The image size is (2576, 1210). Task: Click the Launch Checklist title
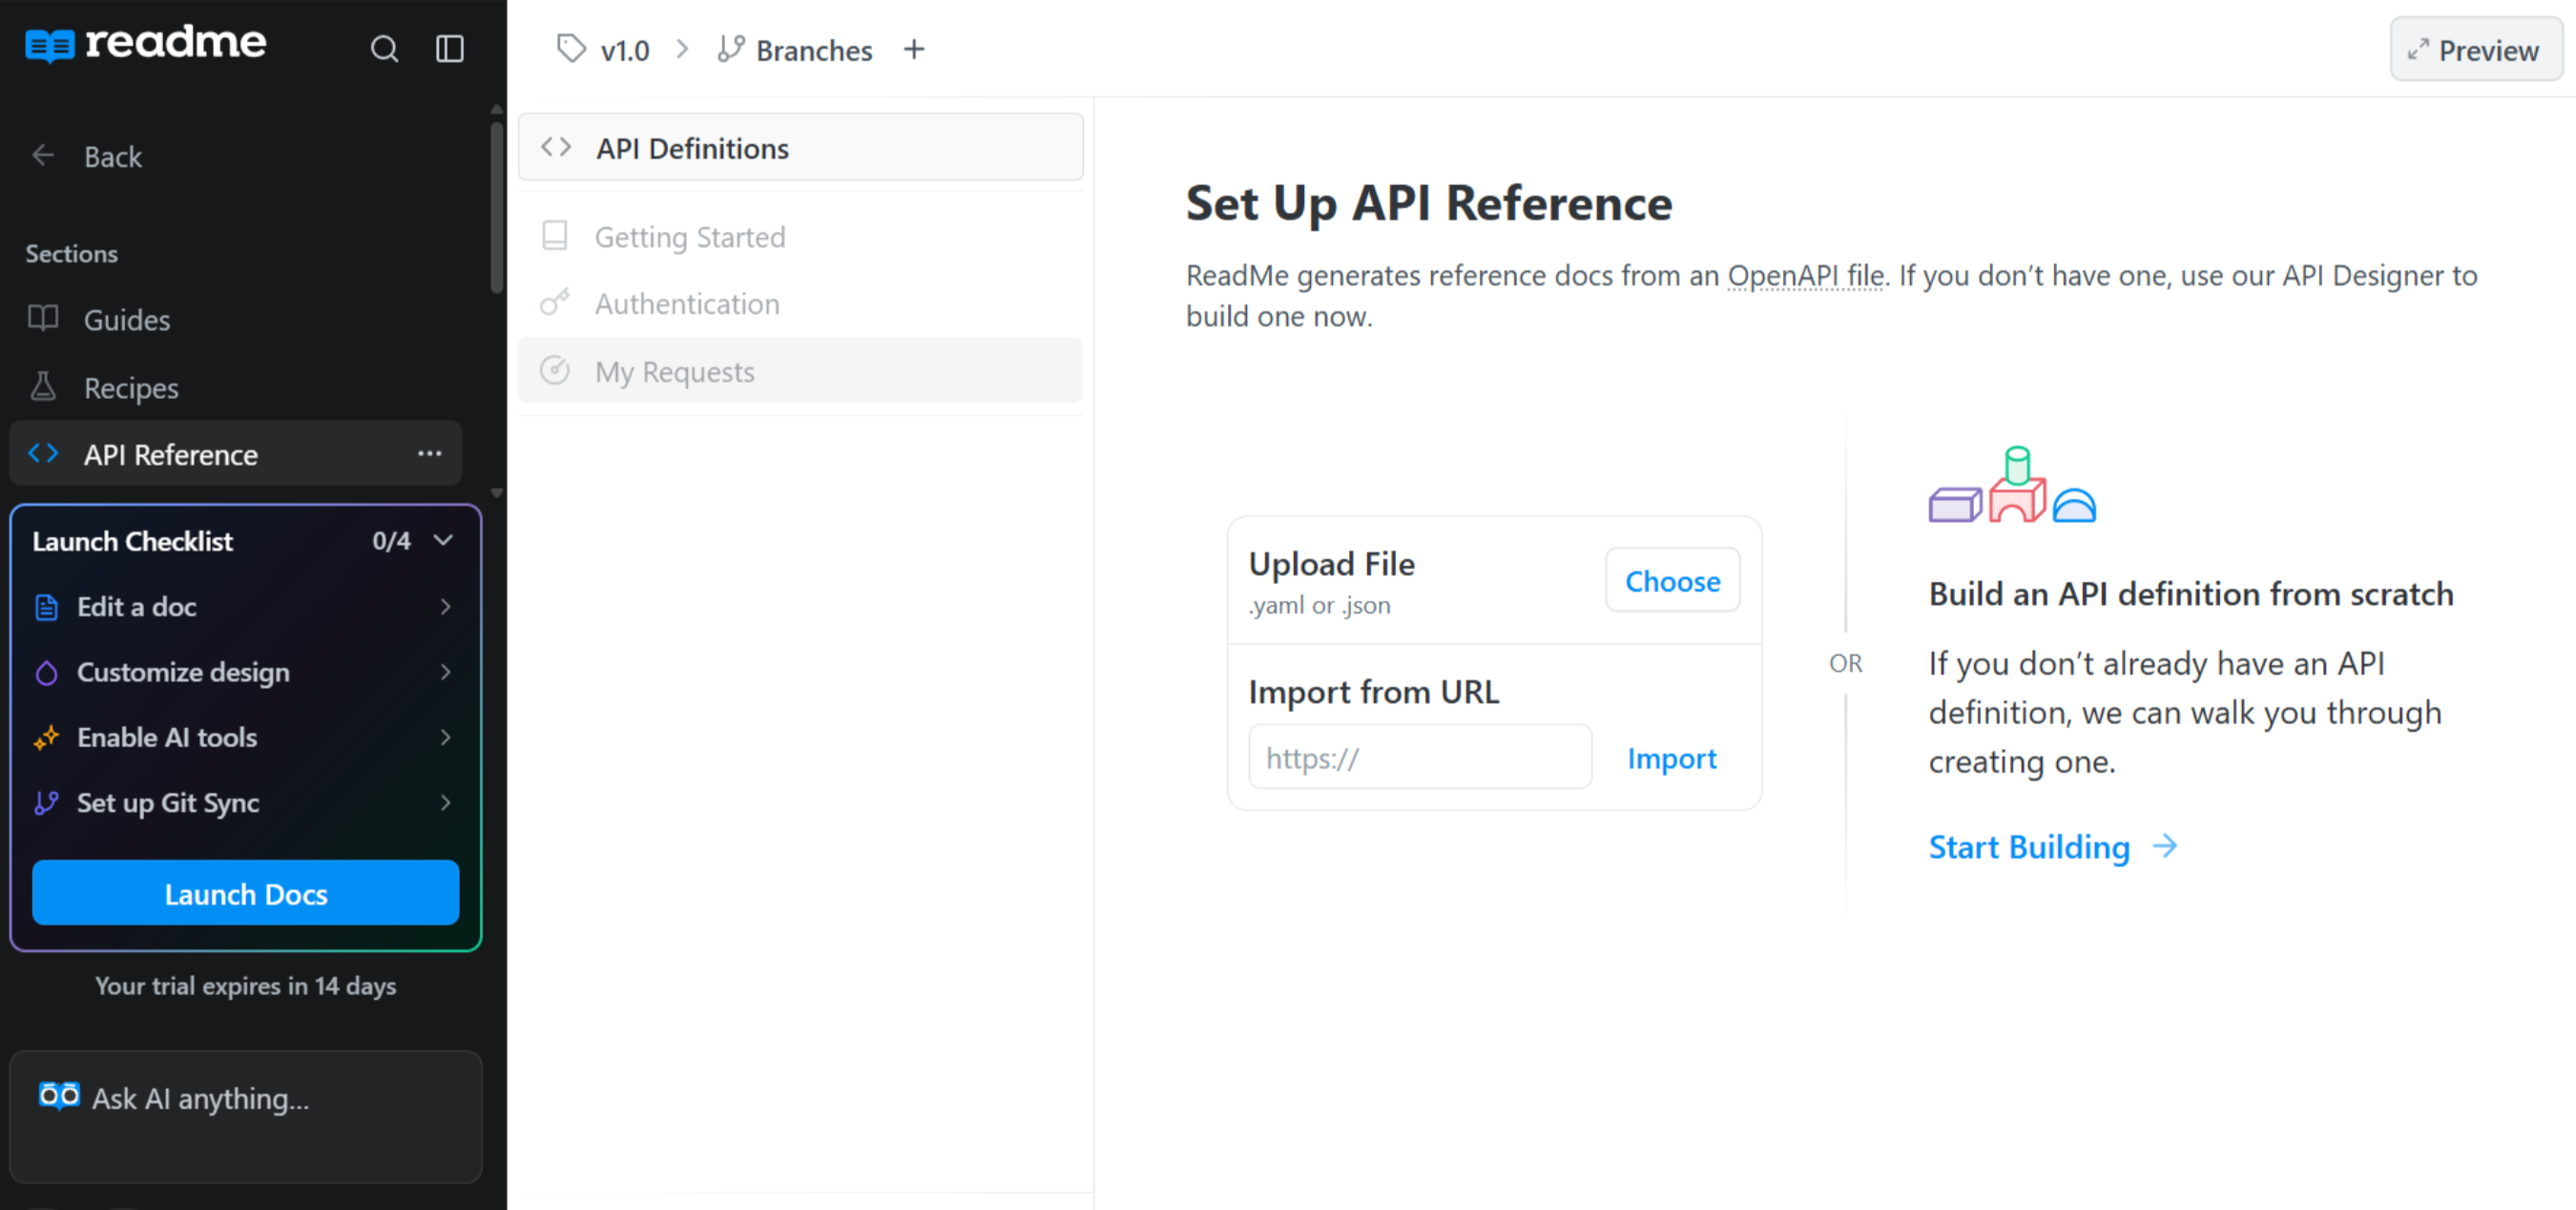pos(132,541)
